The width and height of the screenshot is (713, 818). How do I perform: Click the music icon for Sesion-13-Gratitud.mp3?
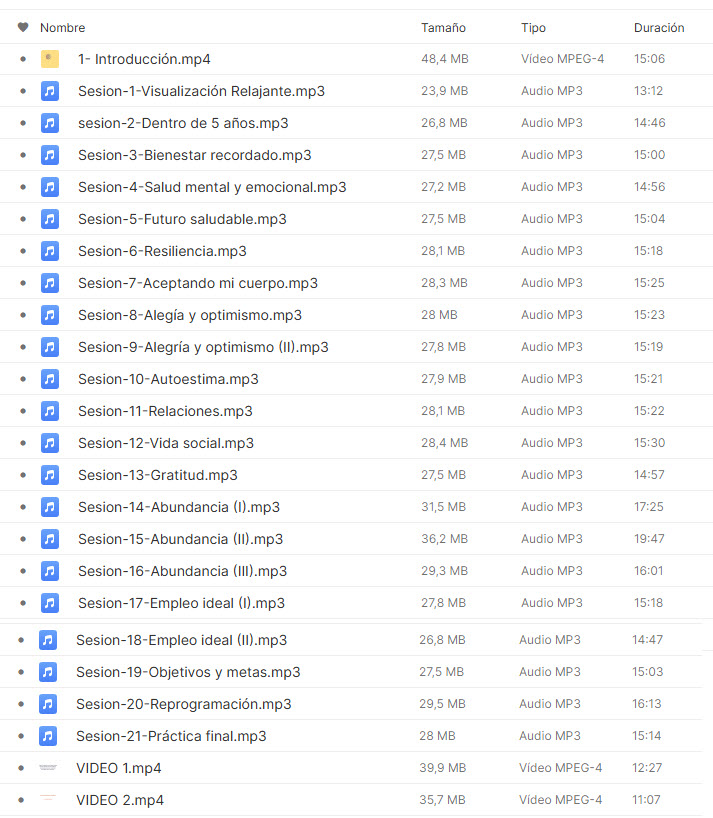tap(50, 475)
